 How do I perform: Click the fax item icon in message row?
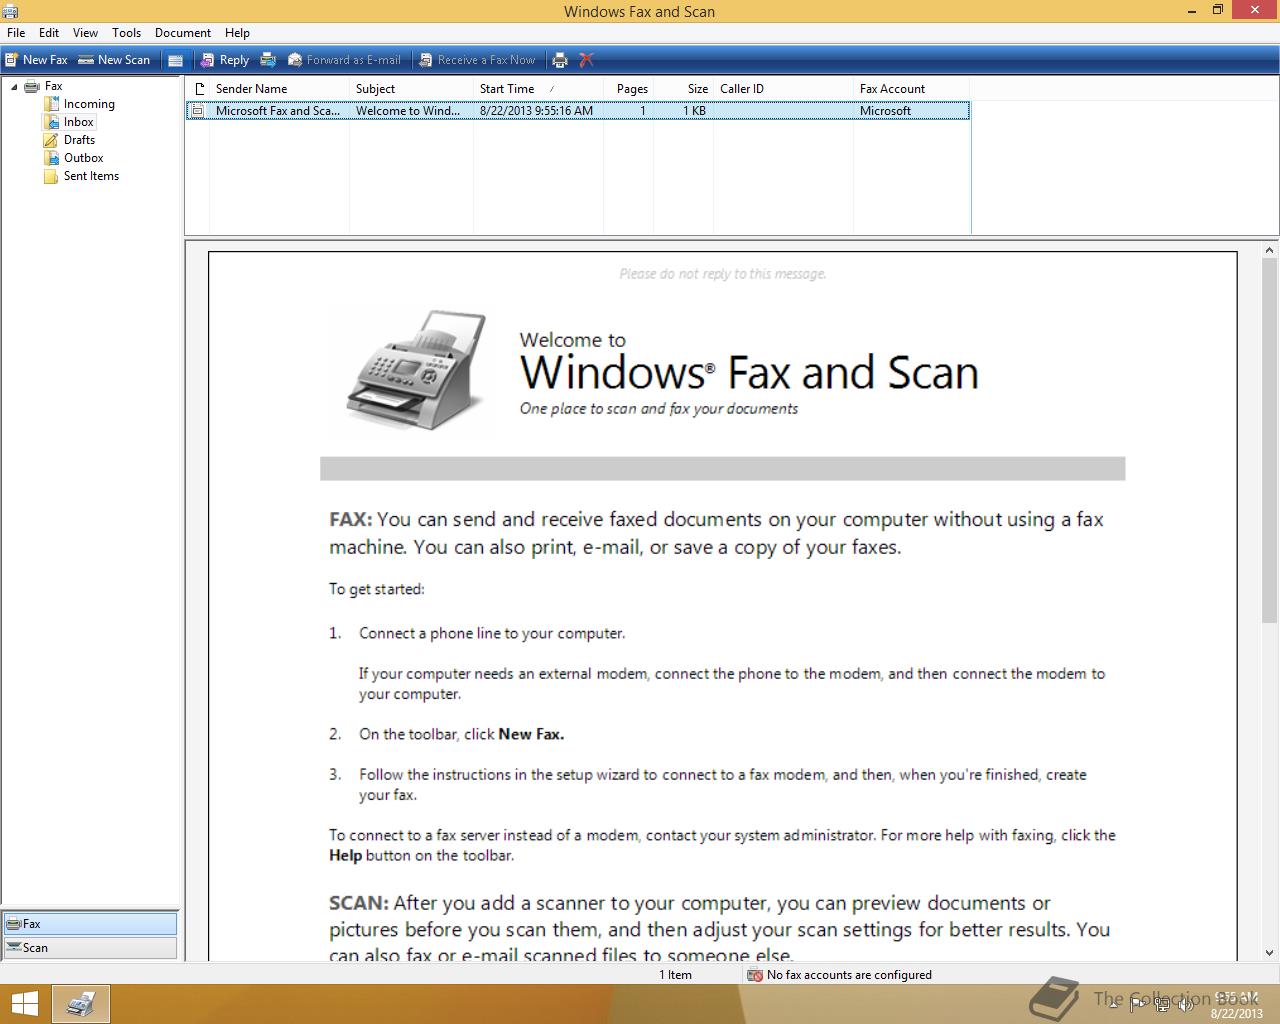pyautogui.click(x=198, y=111)
